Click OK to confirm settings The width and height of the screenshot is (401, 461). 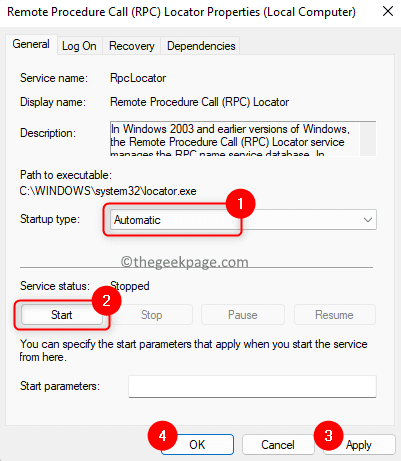(x=197, y=444)
